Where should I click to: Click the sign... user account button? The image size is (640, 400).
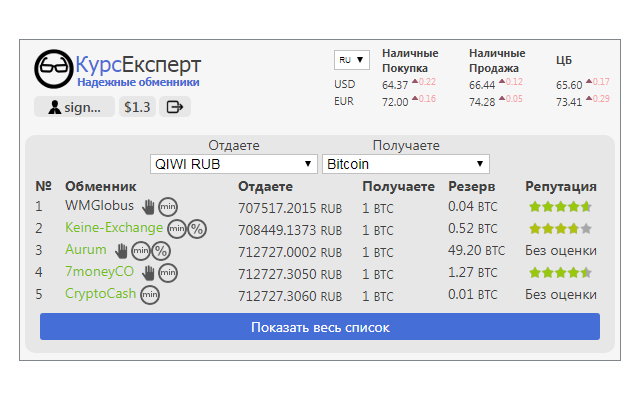[74, 107]
